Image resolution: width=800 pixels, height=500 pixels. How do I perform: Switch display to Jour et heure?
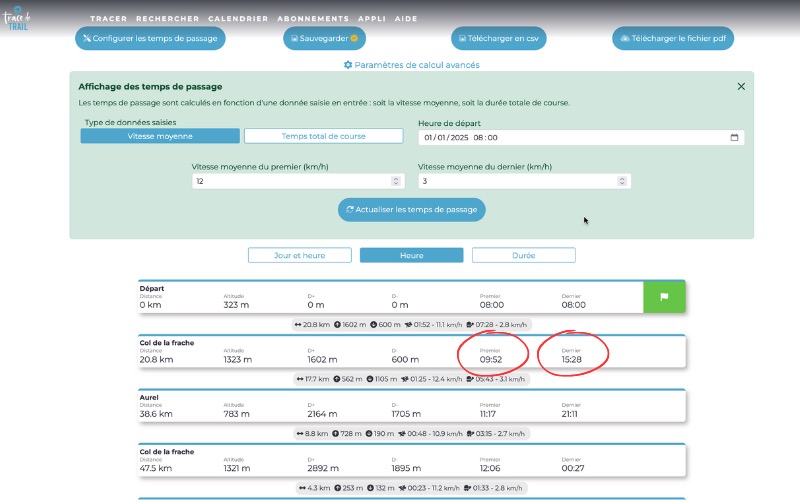click(x=300, y=255)
